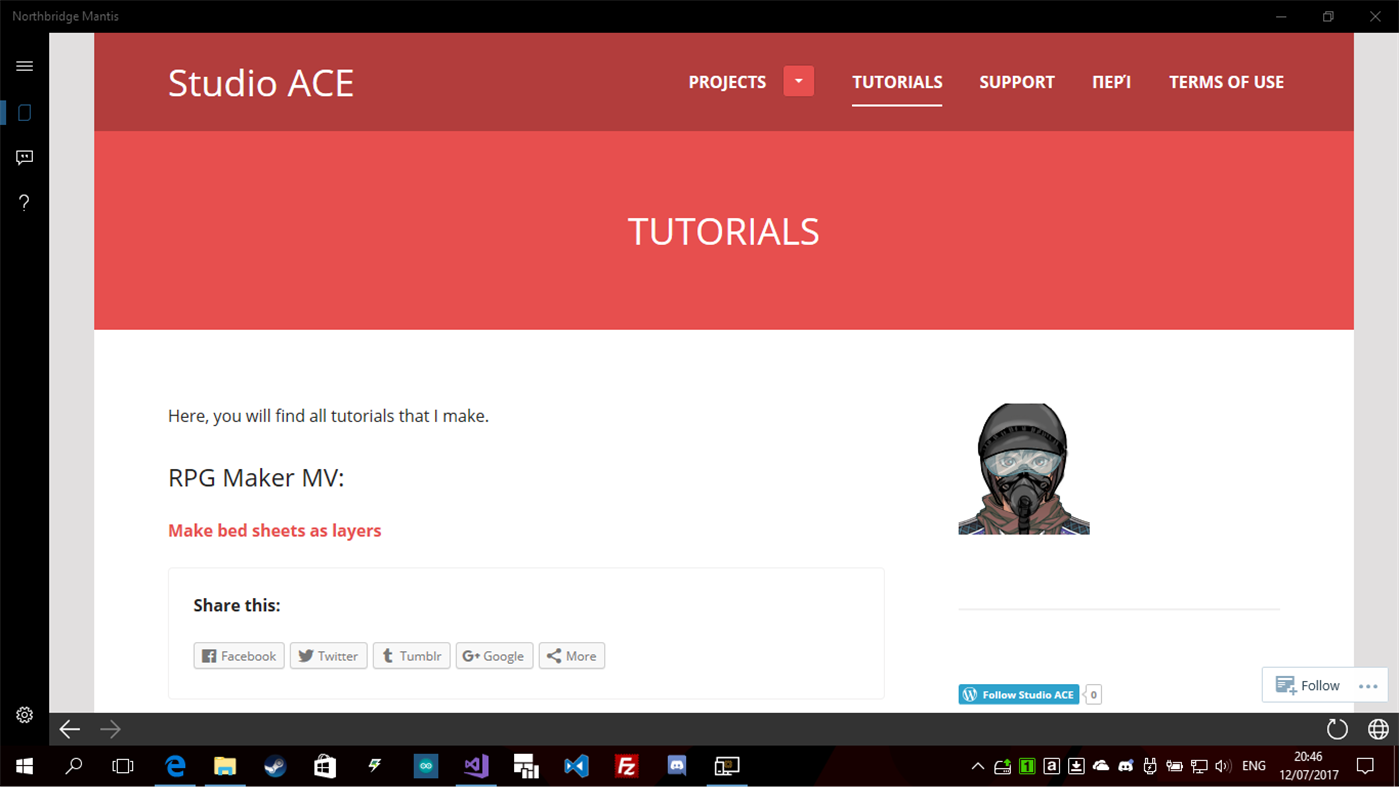Switch the ENG input language indicator
The width and height of the screenshot is (1399, 787).
click(x=1254, y=766)
